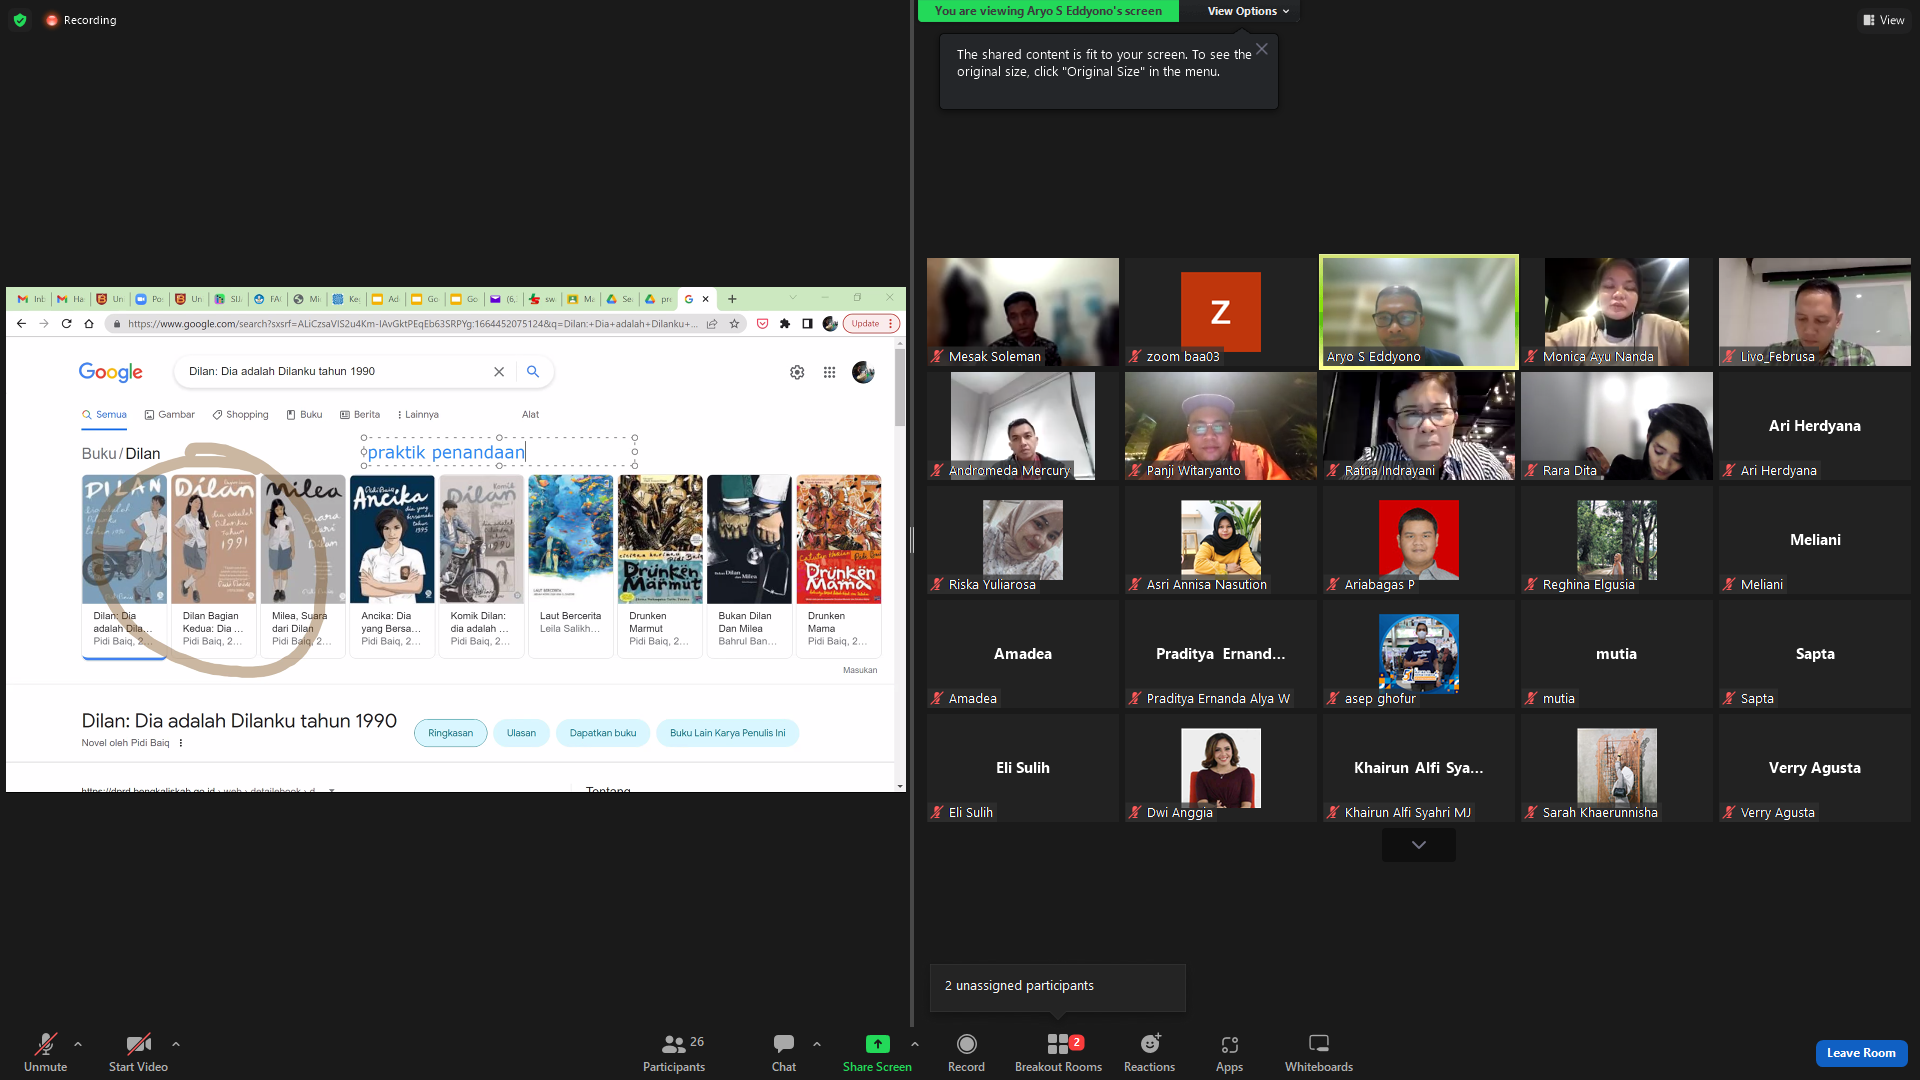Switch to the Gambar search tab

(170, 415)
